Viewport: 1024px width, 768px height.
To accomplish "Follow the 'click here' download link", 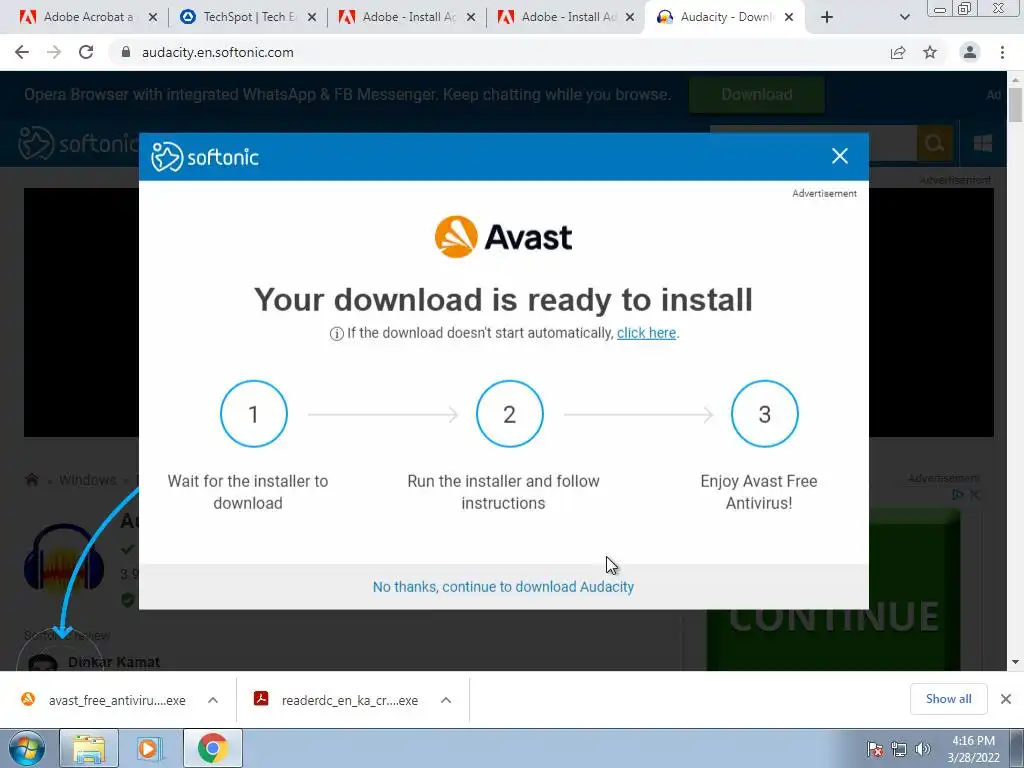I will pyautogui.click(x=647, y=333).
